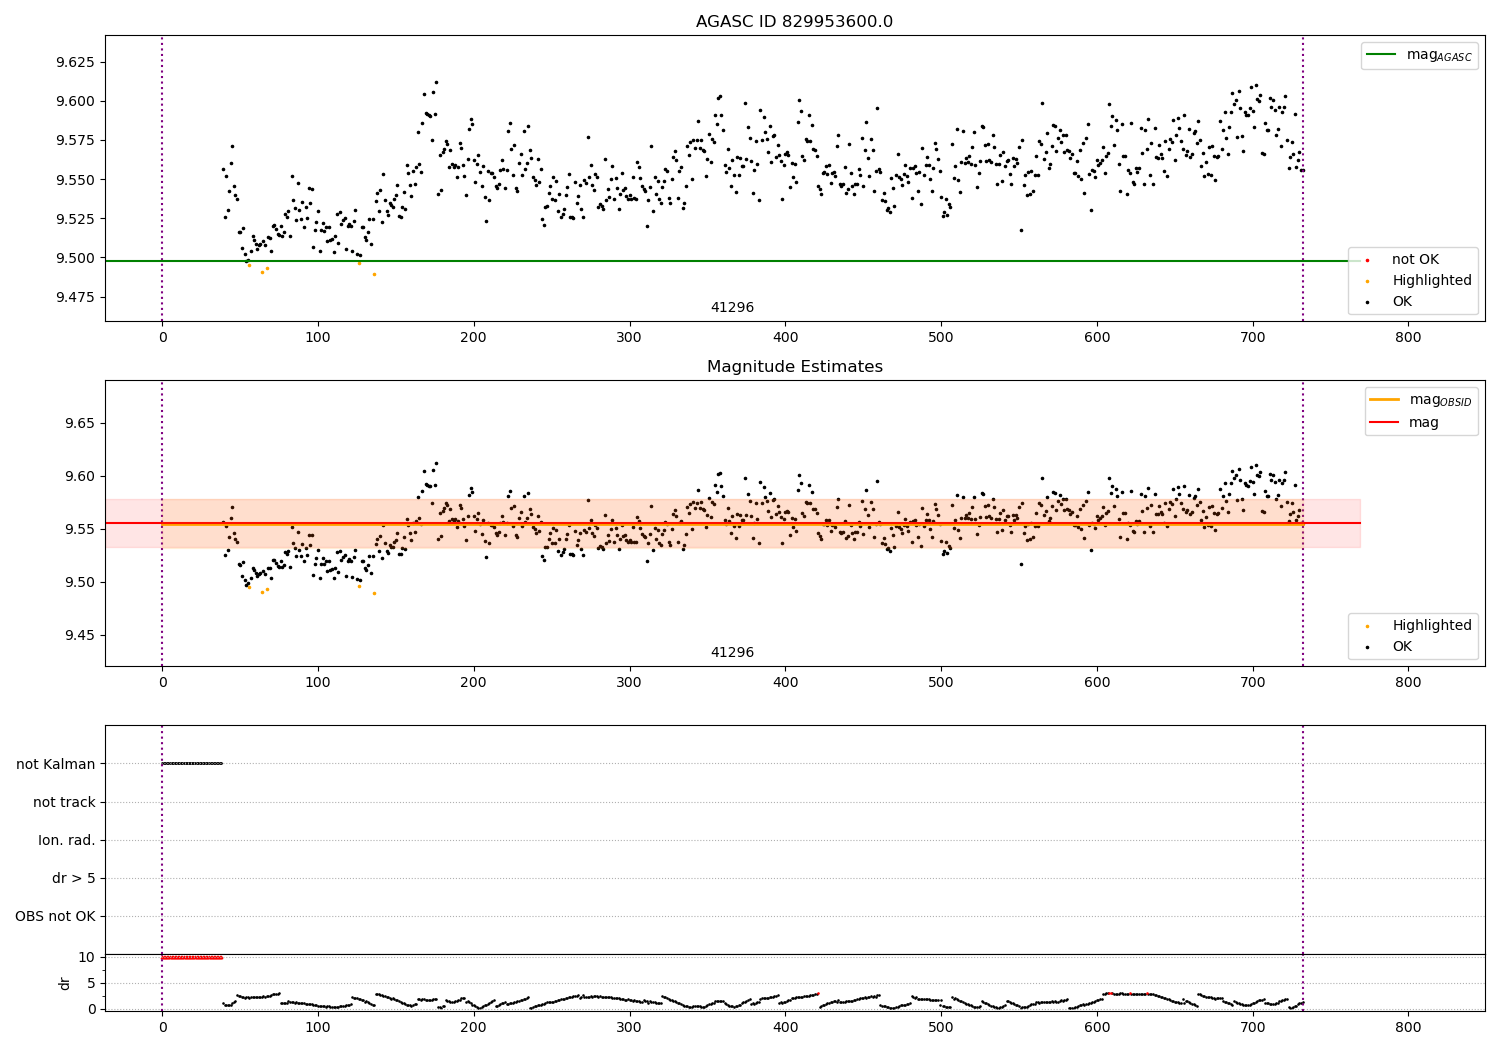
Task: Click the 200 x-tick under Magnitude Estimates plot
Action: [x=474, y=683]
